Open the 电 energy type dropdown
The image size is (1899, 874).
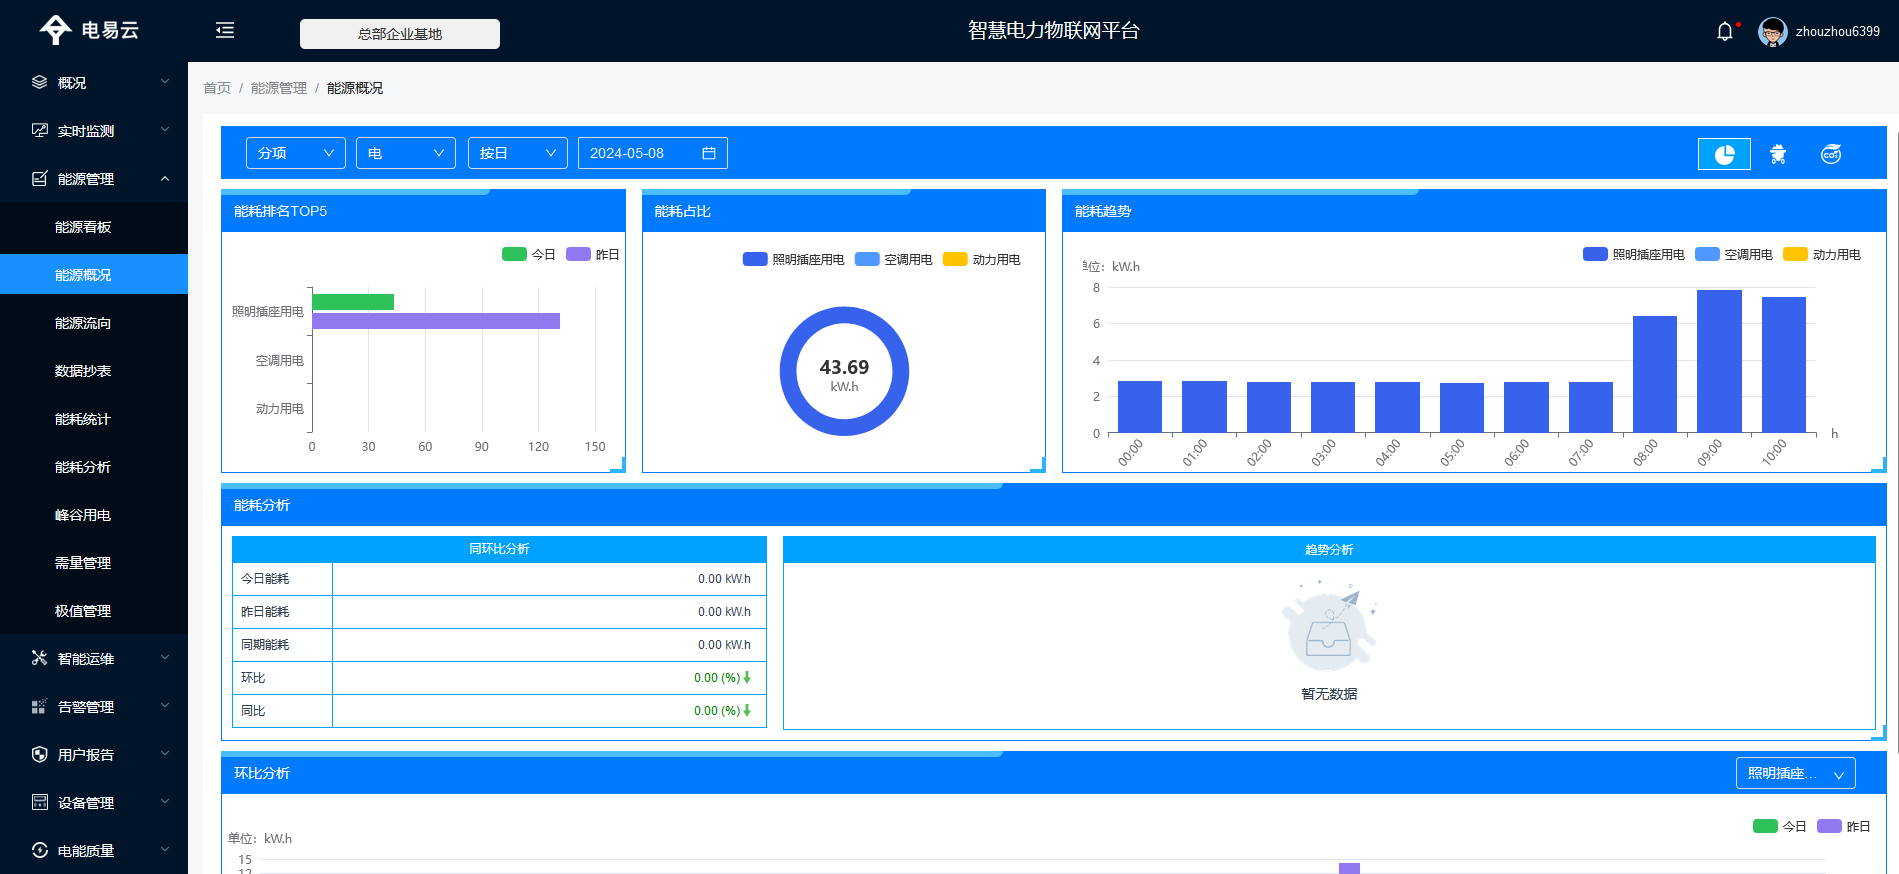click(406, 153)
